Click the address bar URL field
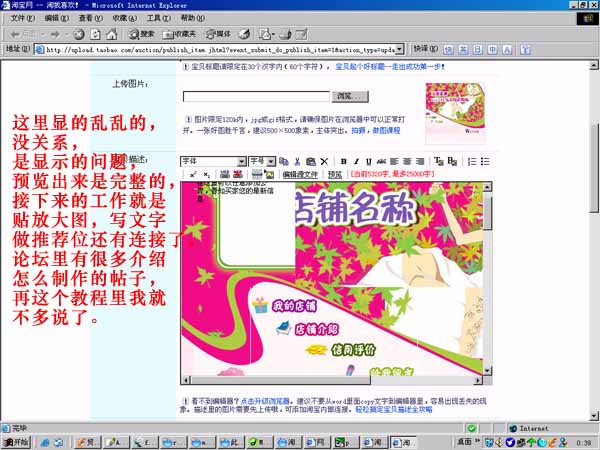The height and width of the screenshot is (450, 600). click(220, 49)
